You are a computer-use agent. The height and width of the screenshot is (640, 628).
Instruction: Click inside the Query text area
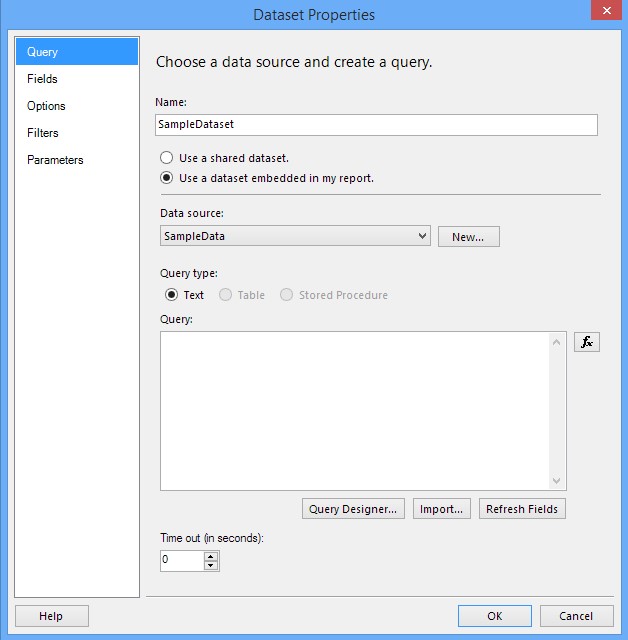tap(354, 411)
